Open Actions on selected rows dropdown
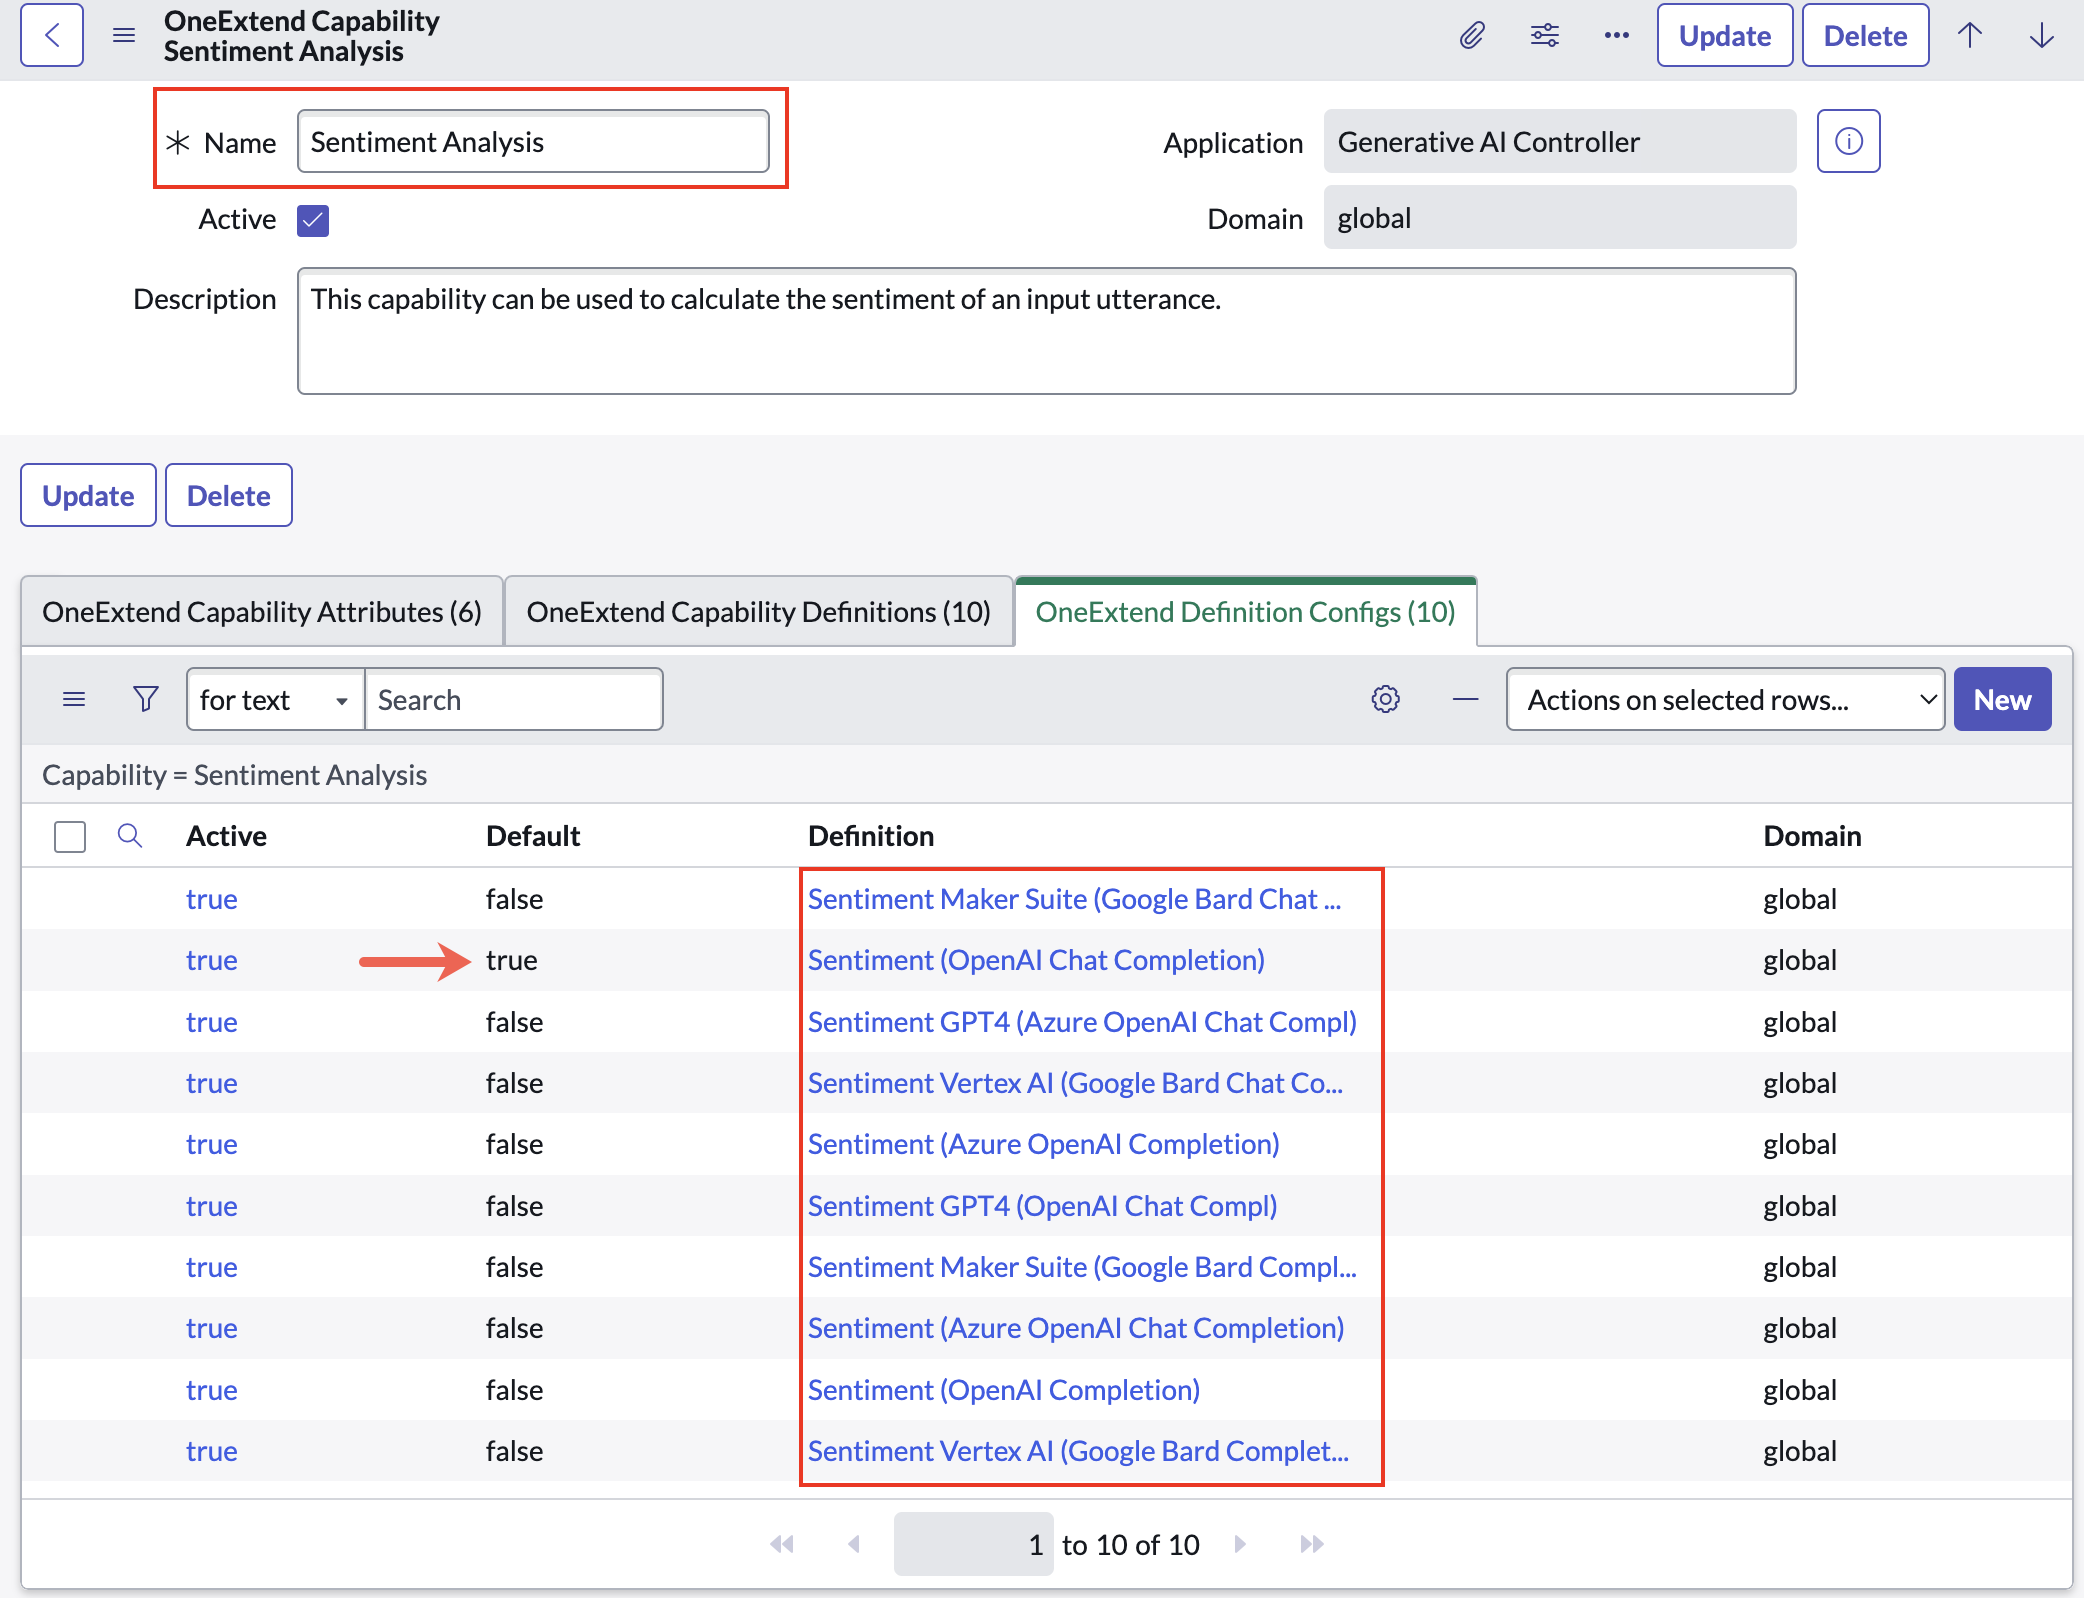This screenshot has width=2084, height=1598. point(1725,699)
